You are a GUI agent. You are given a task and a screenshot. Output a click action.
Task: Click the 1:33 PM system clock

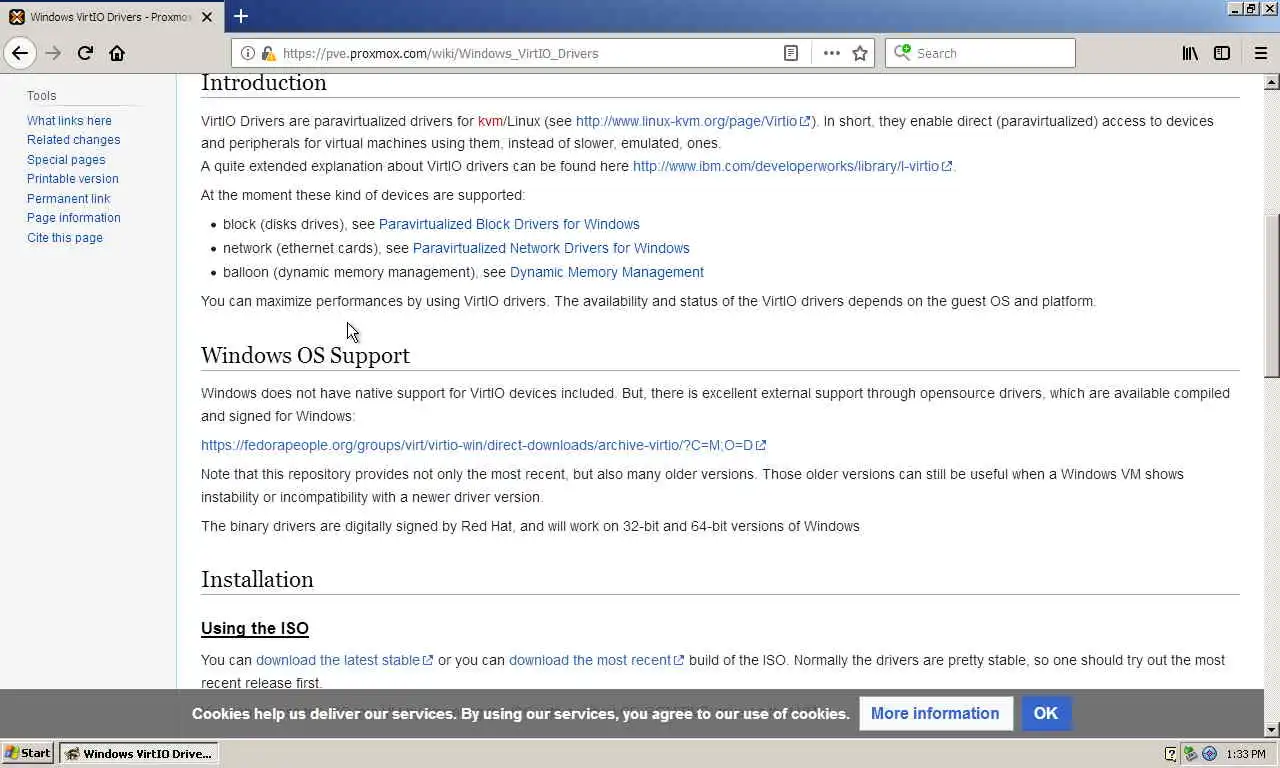coord(1245,754)
